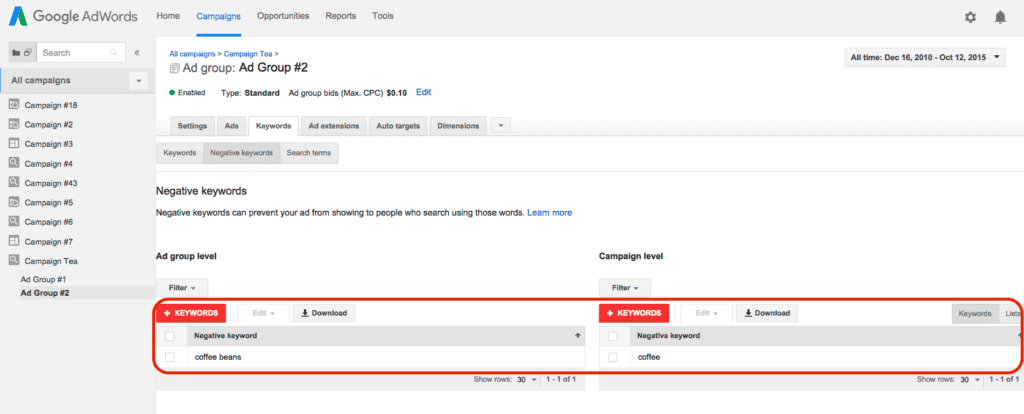Select the Keywords sub-tab
The height and width of the screenshot is (414, 1024).
tap(180, 153)
